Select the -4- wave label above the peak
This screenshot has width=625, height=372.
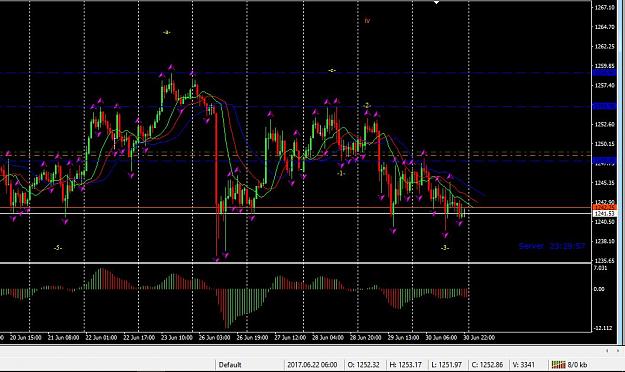[166, 33]
